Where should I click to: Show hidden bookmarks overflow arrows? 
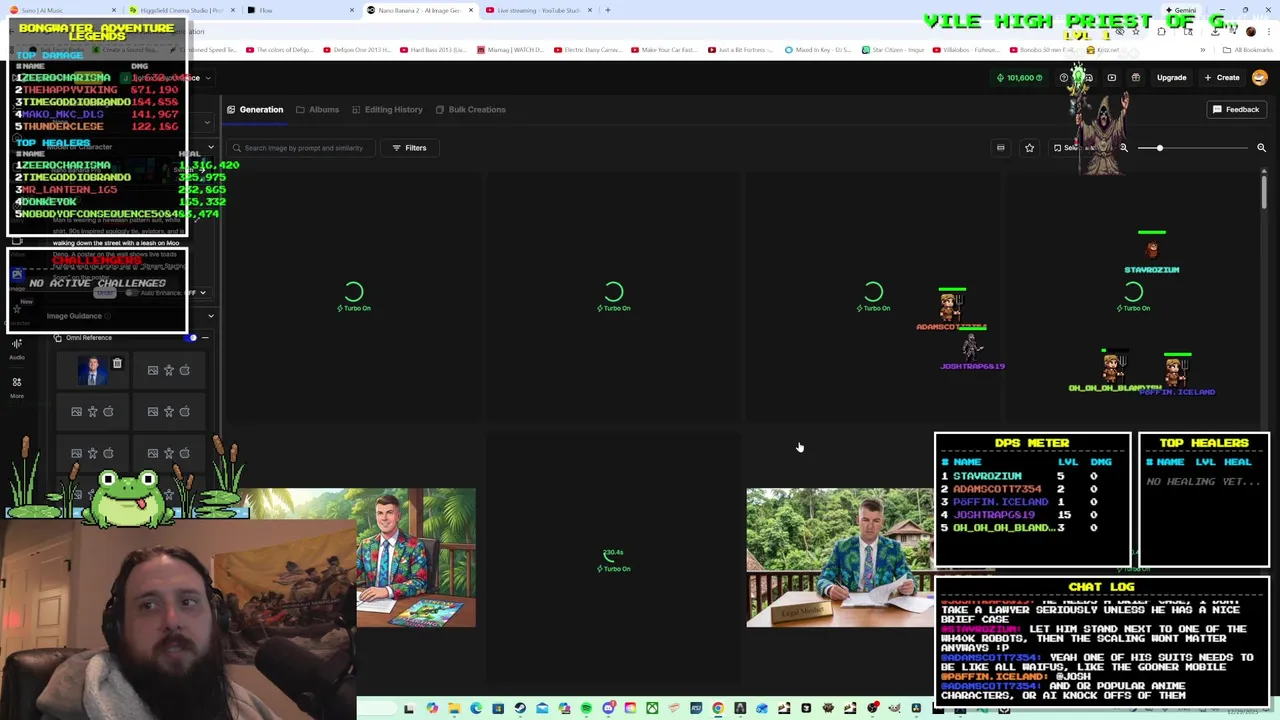1203,49
